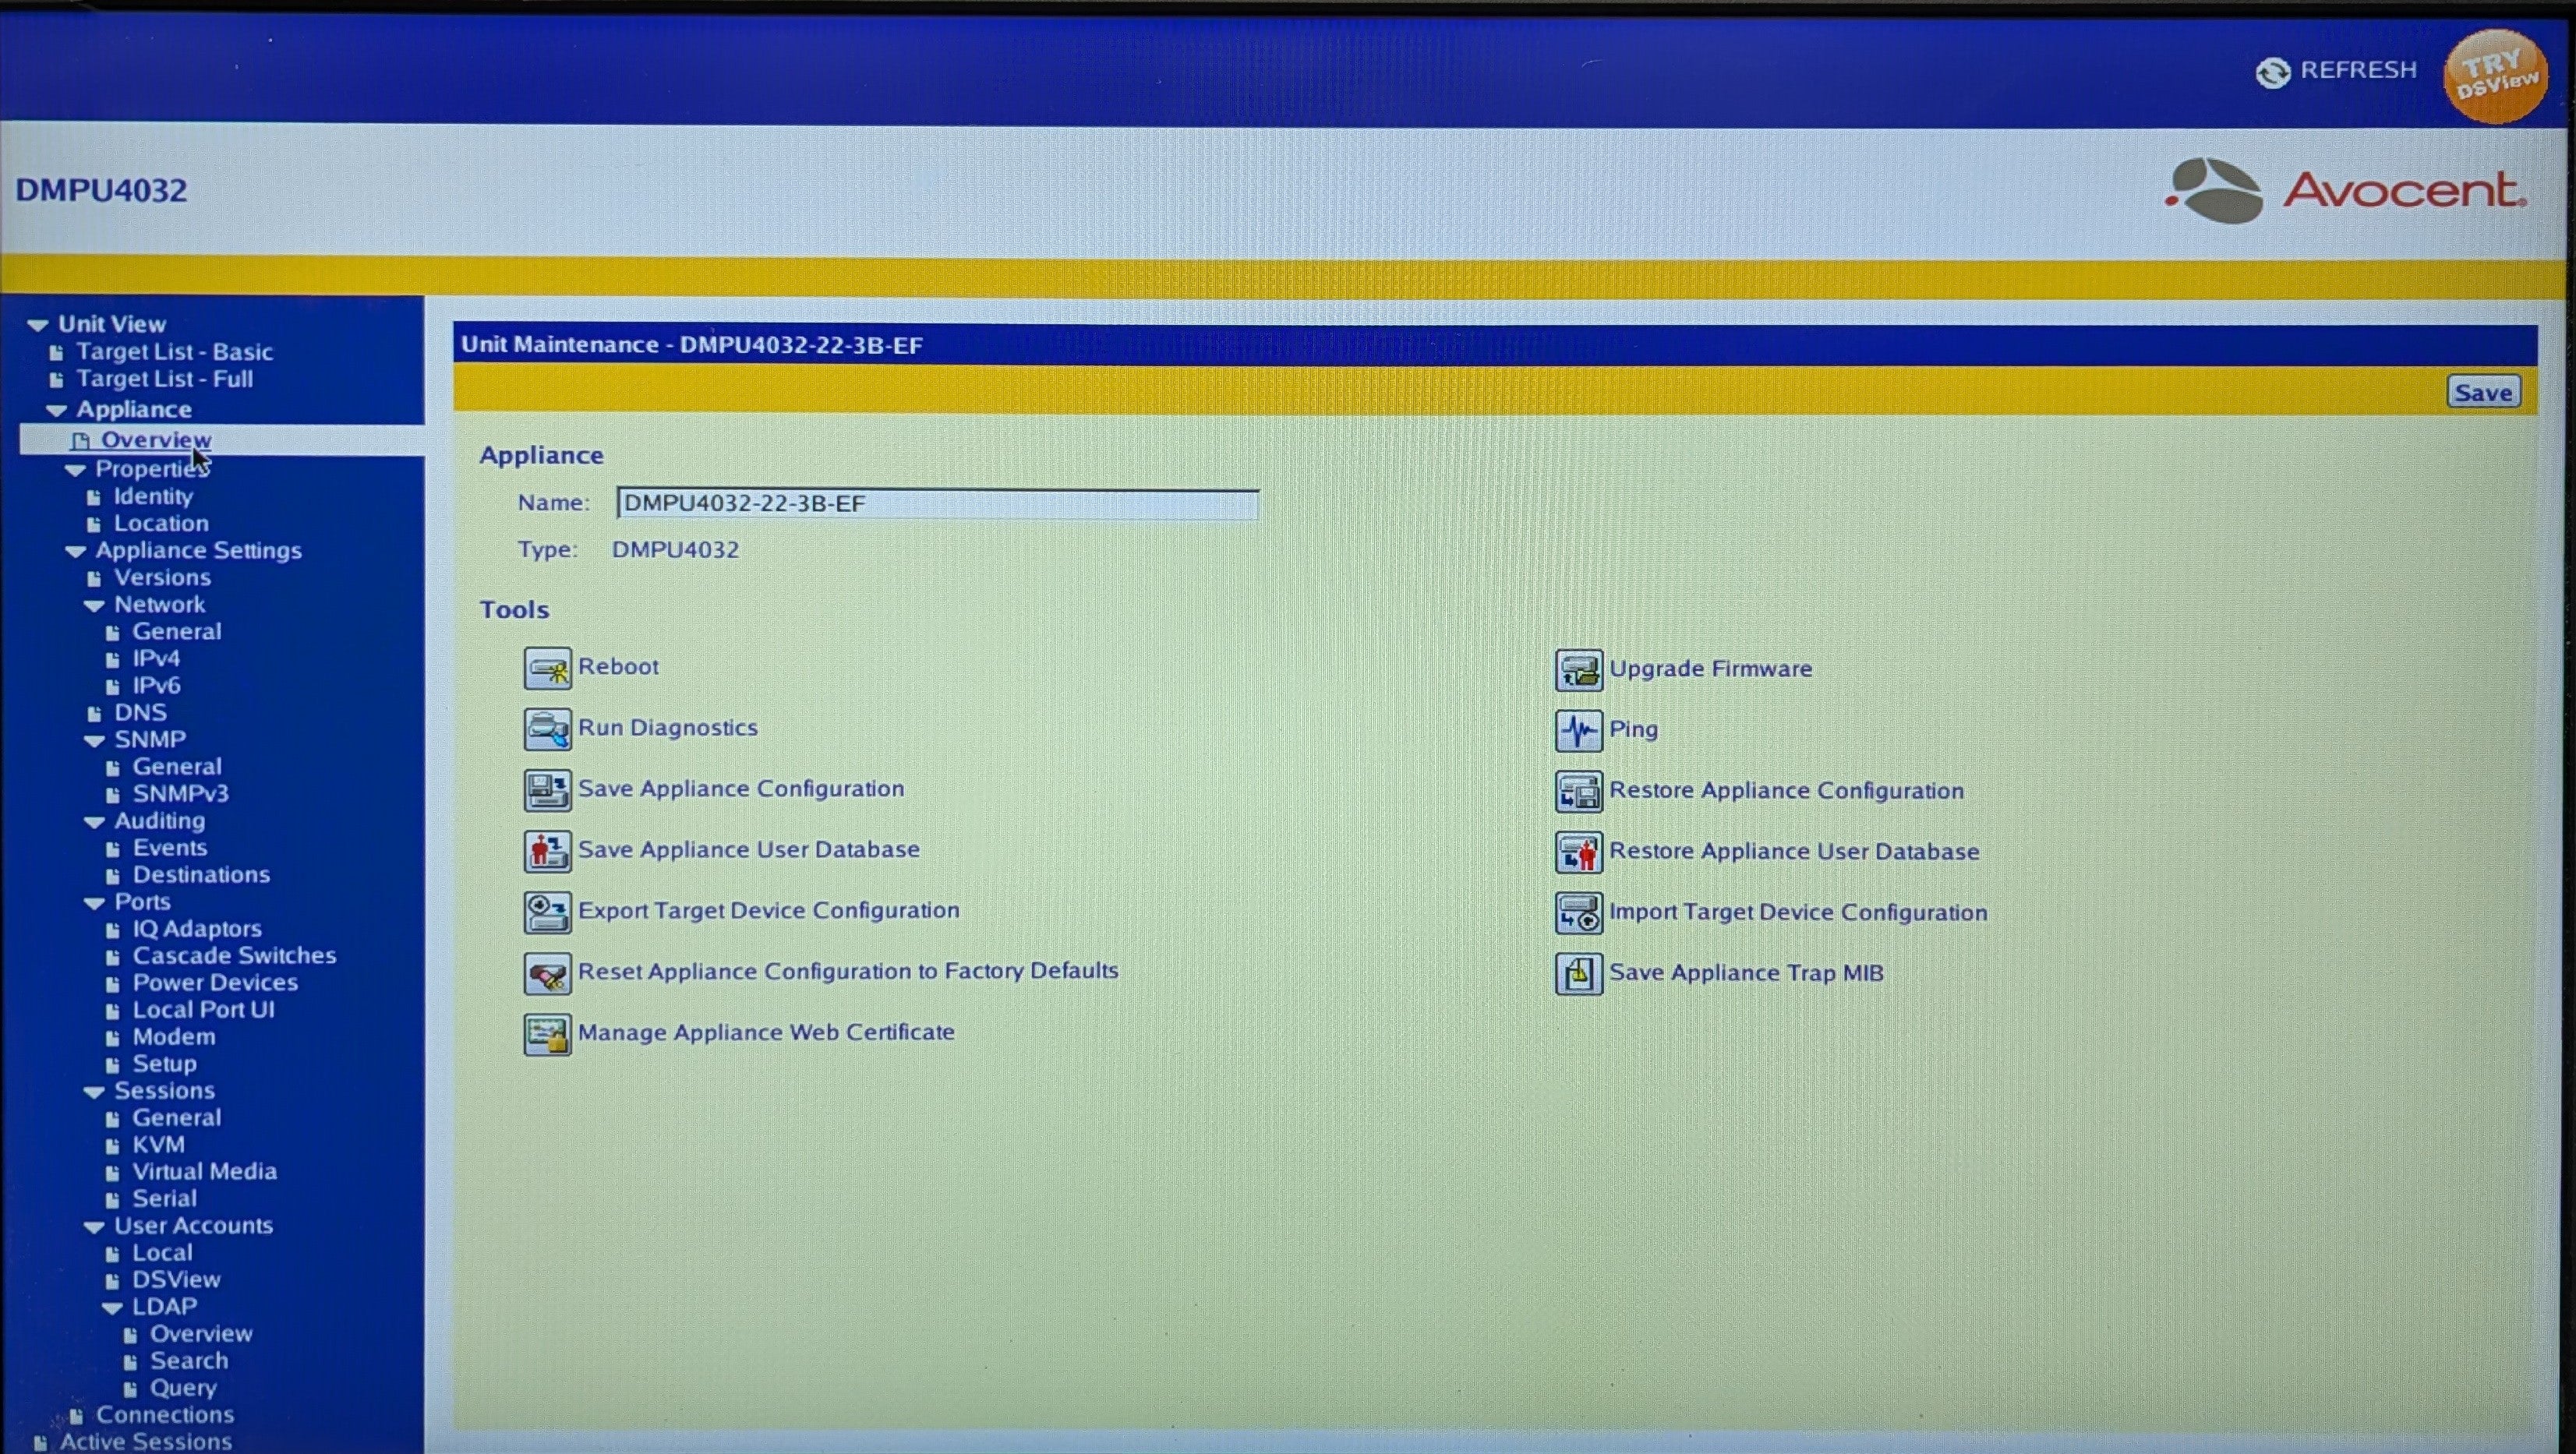Click the Upgrade Firmware link text
Screen dimensions: 2576x1454
tap(1710, 669)
